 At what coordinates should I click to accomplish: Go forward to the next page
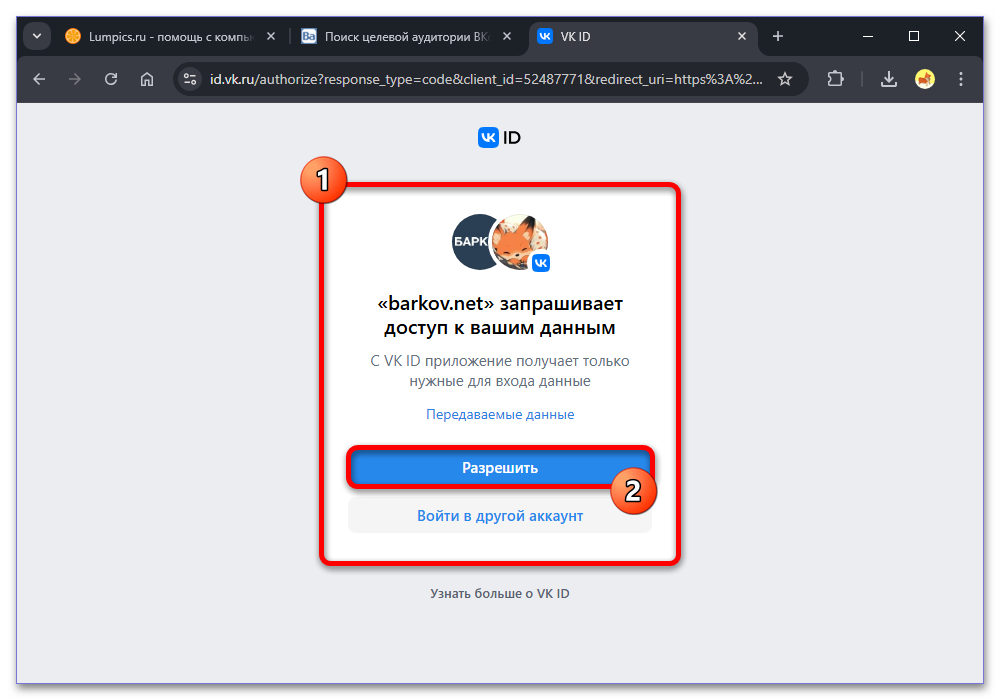point(75,79)
